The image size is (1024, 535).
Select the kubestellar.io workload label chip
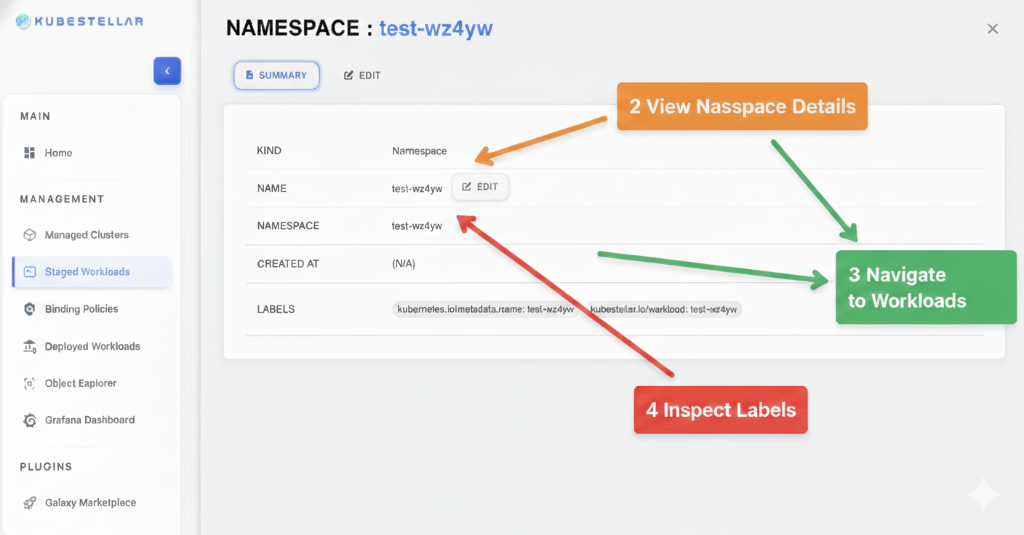[x=665, y=310]
